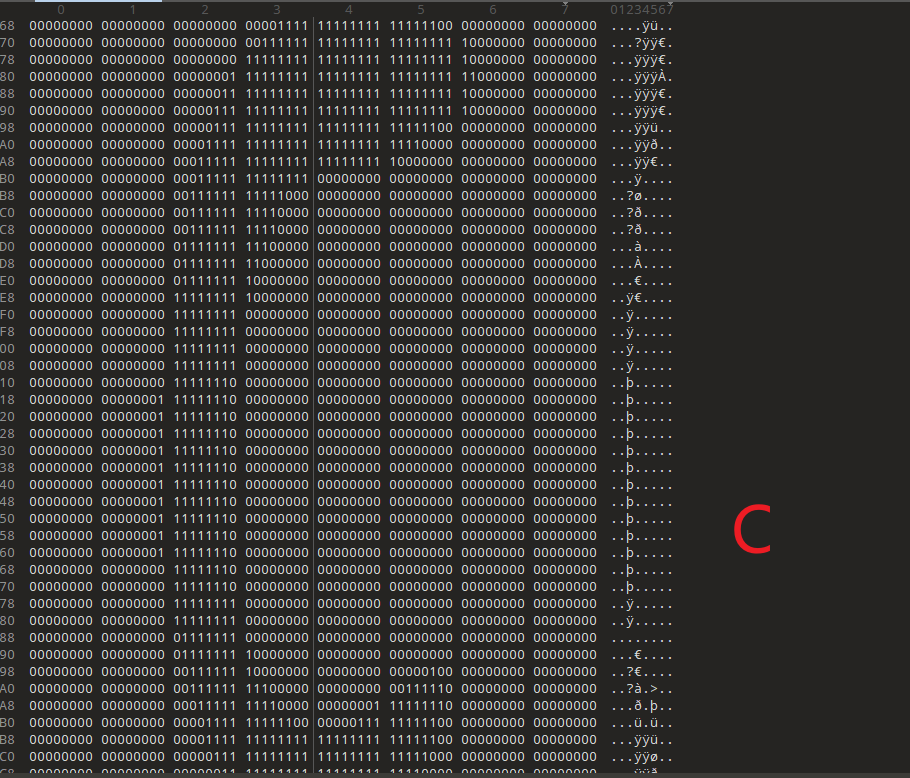Select row offset 38
The image size is (910, 778).
8,468
